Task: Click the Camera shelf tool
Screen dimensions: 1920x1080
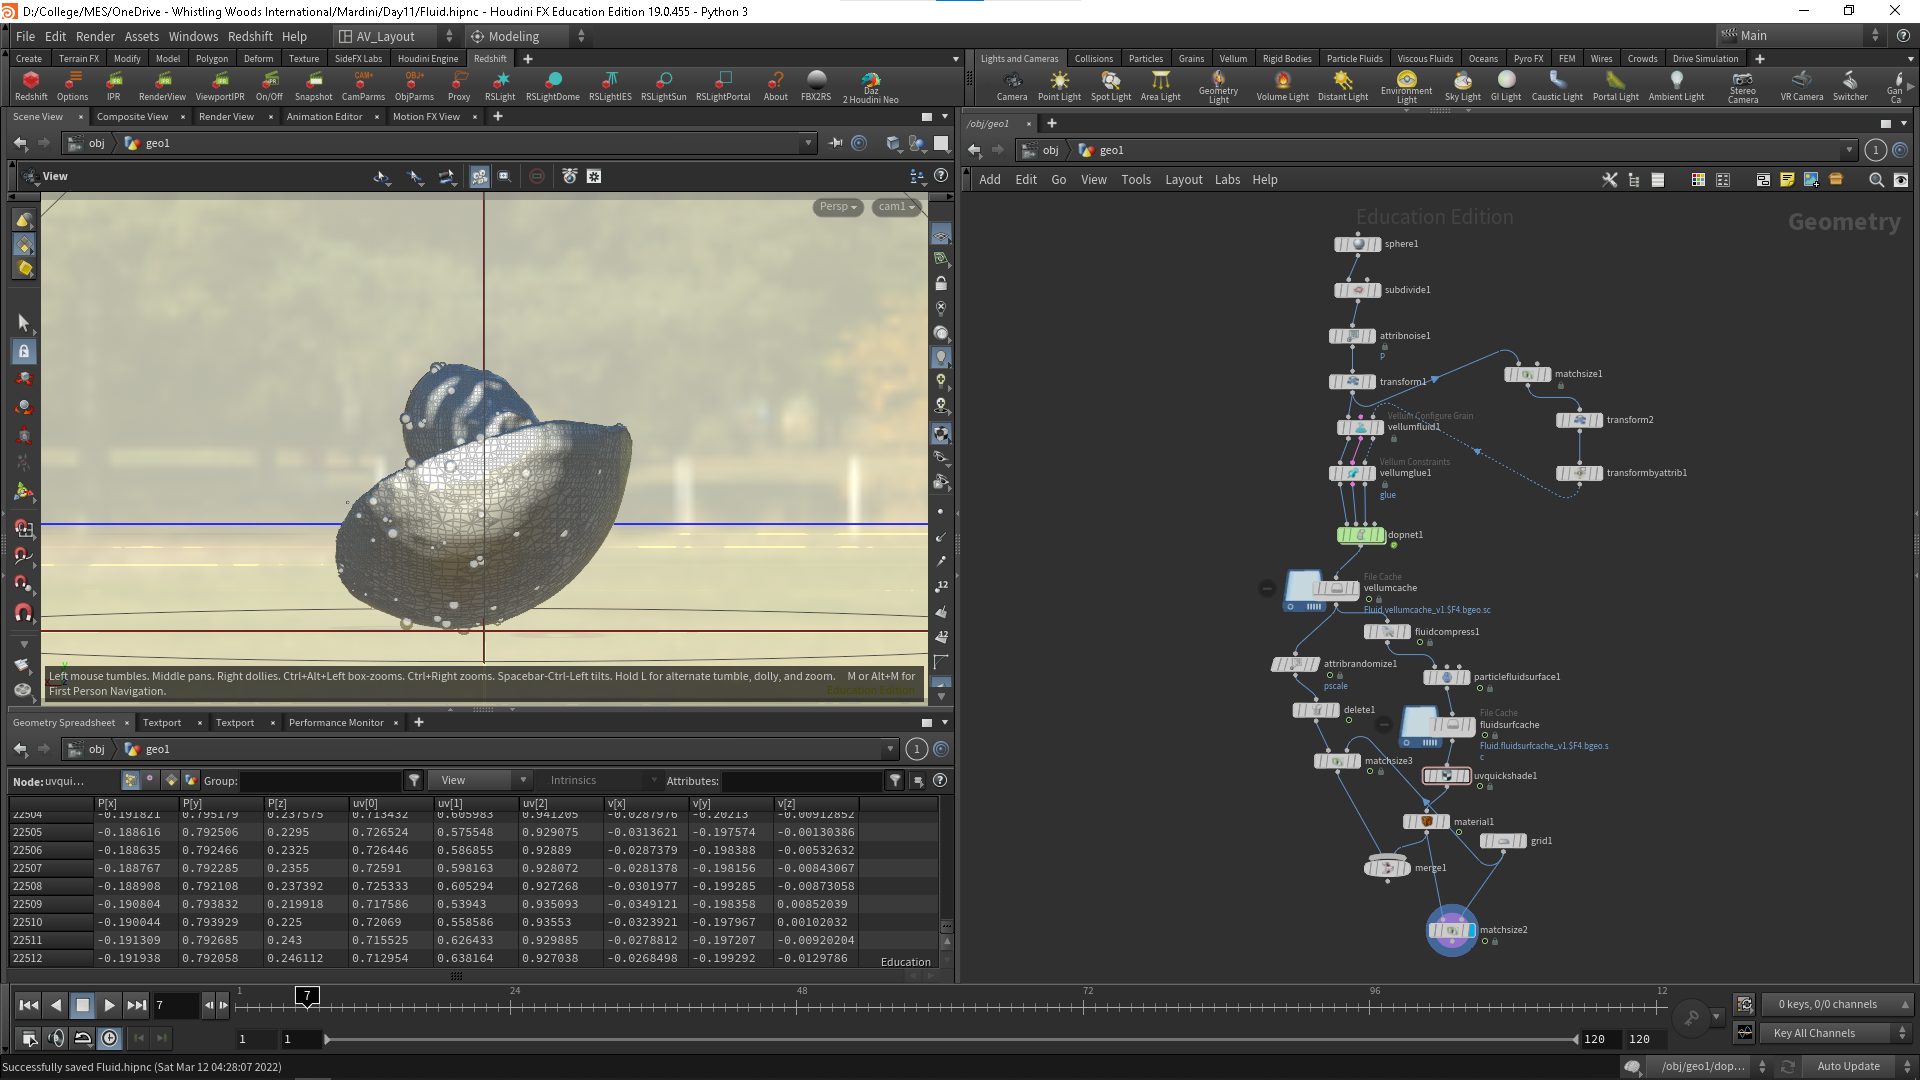Action: tap(1012, 85)
